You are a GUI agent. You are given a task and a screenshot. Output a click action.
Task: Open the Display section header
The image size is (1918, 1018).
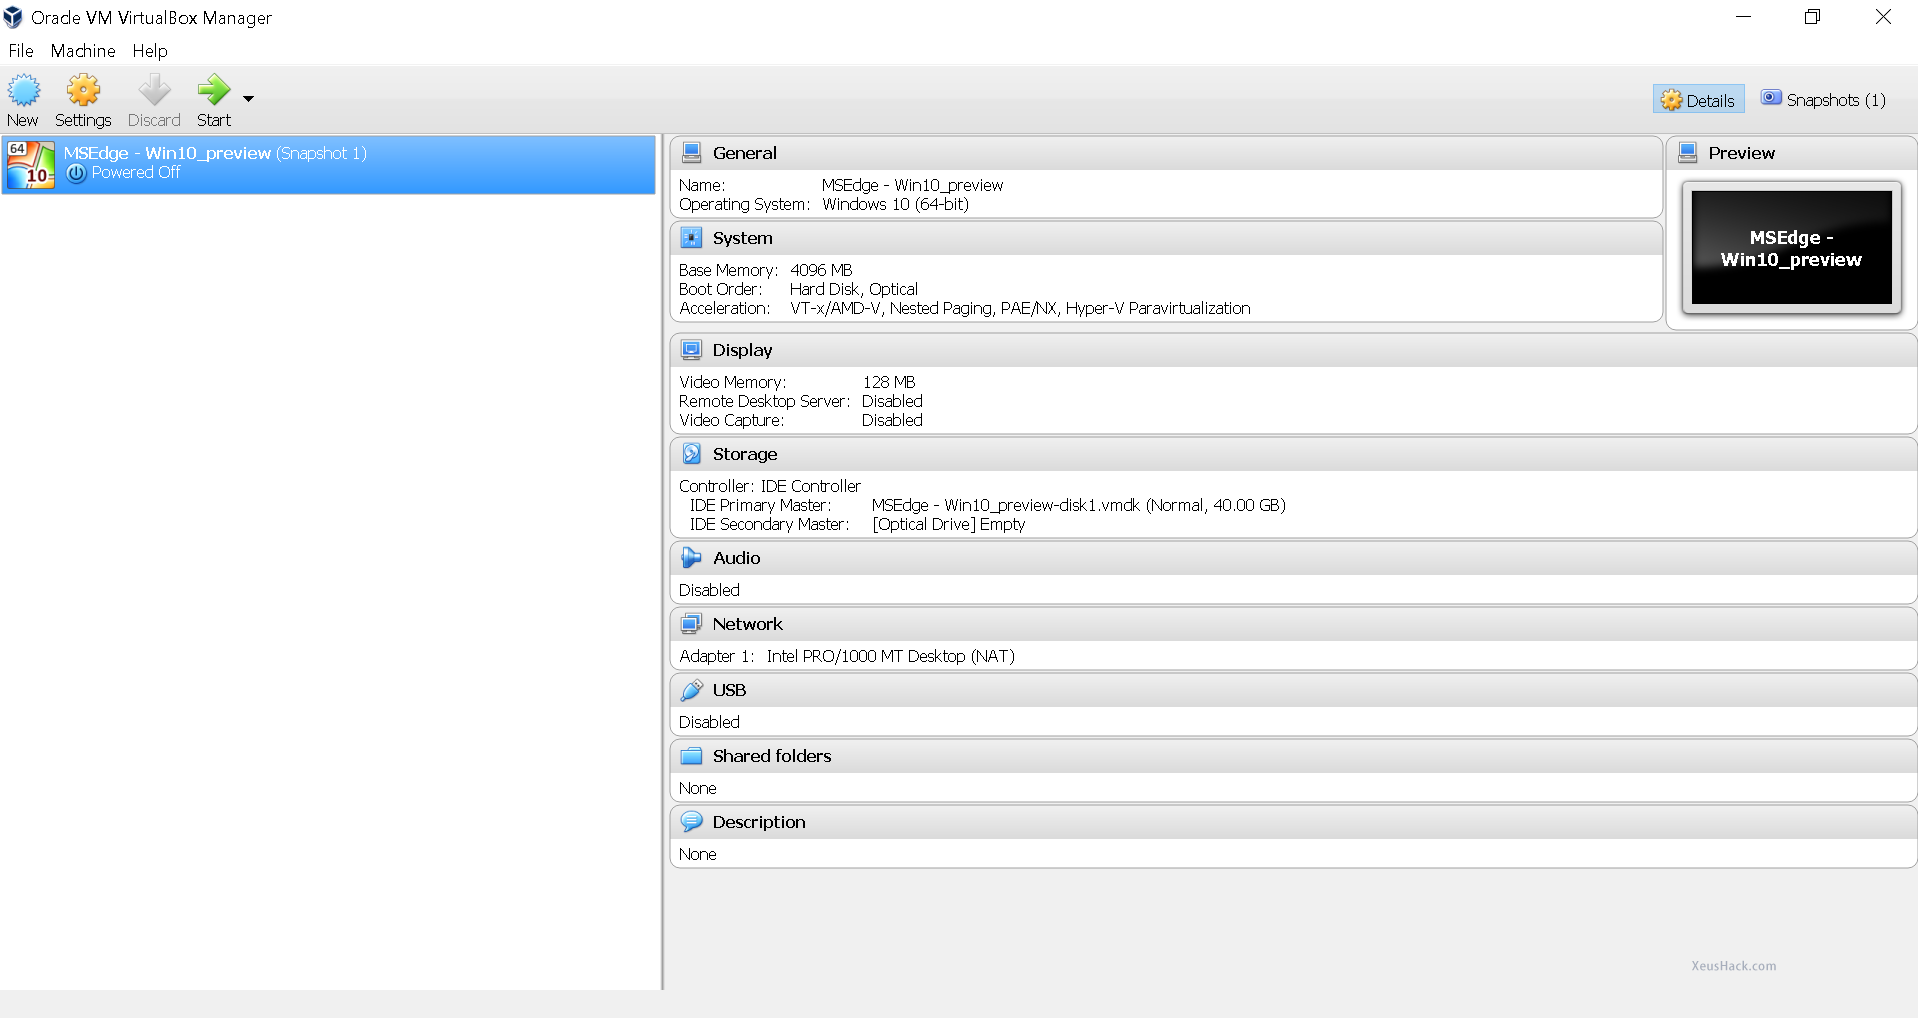pyautogui.click(x=1293, y=350)
